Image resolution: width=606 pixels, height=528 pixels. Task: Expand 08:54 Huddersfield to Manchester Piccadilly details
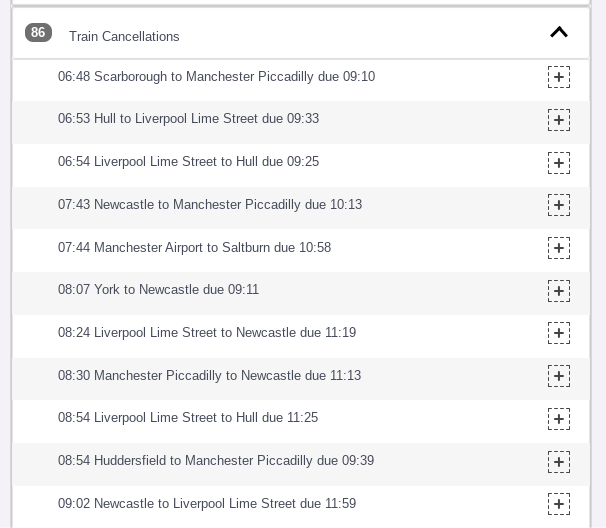[x=559, y=462]
